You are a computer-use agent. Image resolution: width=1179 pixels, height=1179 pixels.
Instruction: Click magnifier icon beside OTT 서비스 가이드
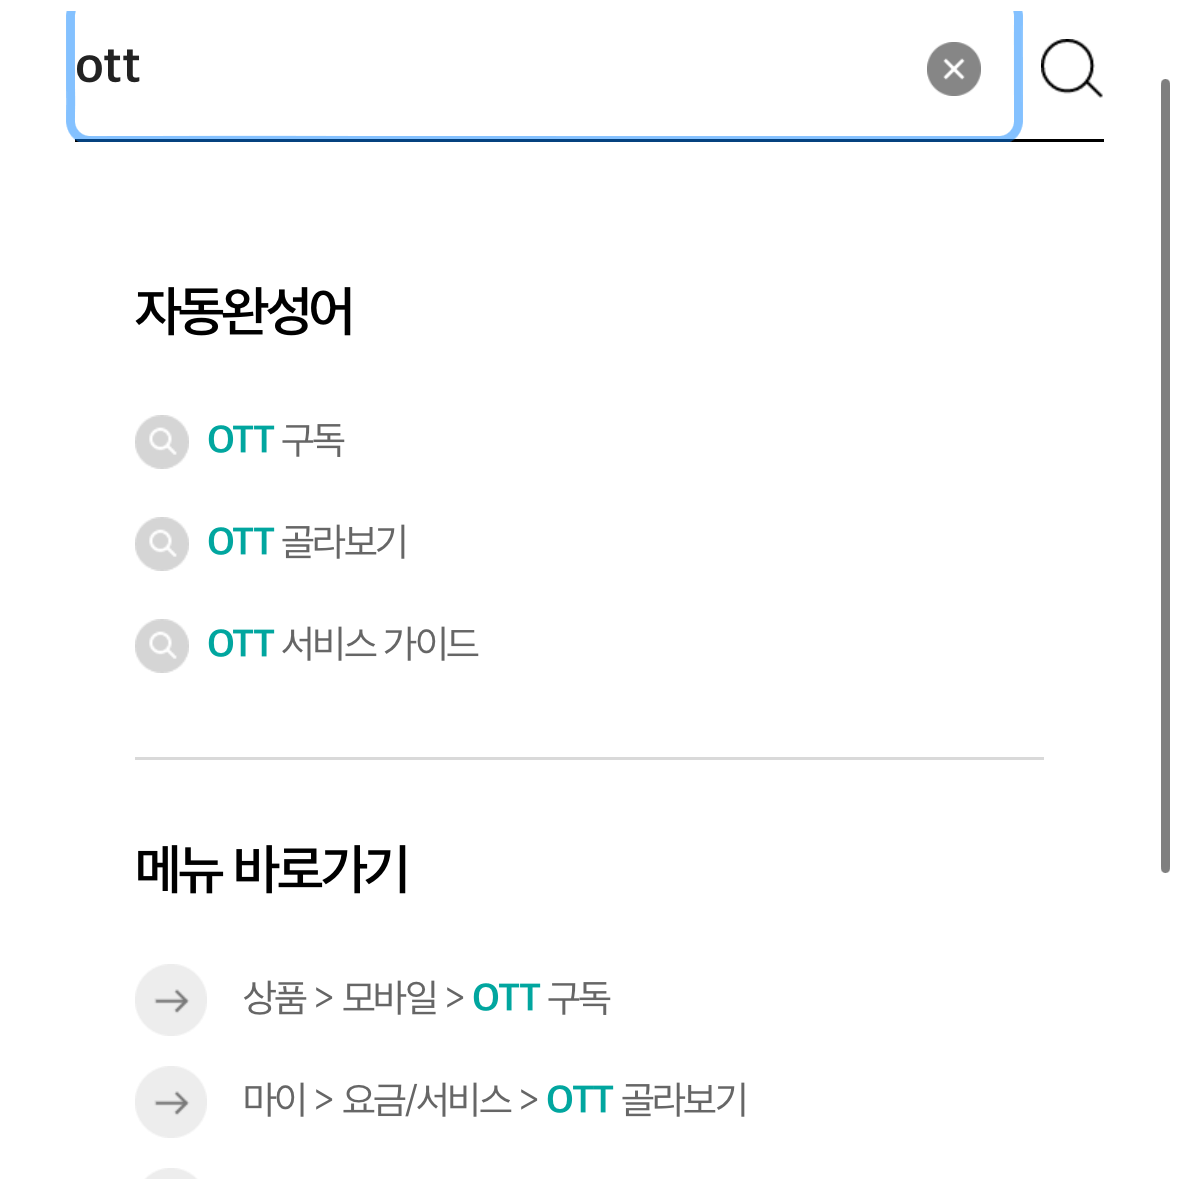tap(161, 645)
